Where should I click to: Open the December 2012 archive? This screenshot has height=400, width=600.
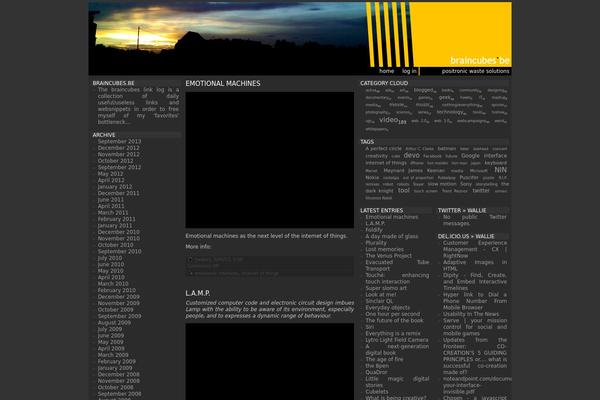(119, 148)
